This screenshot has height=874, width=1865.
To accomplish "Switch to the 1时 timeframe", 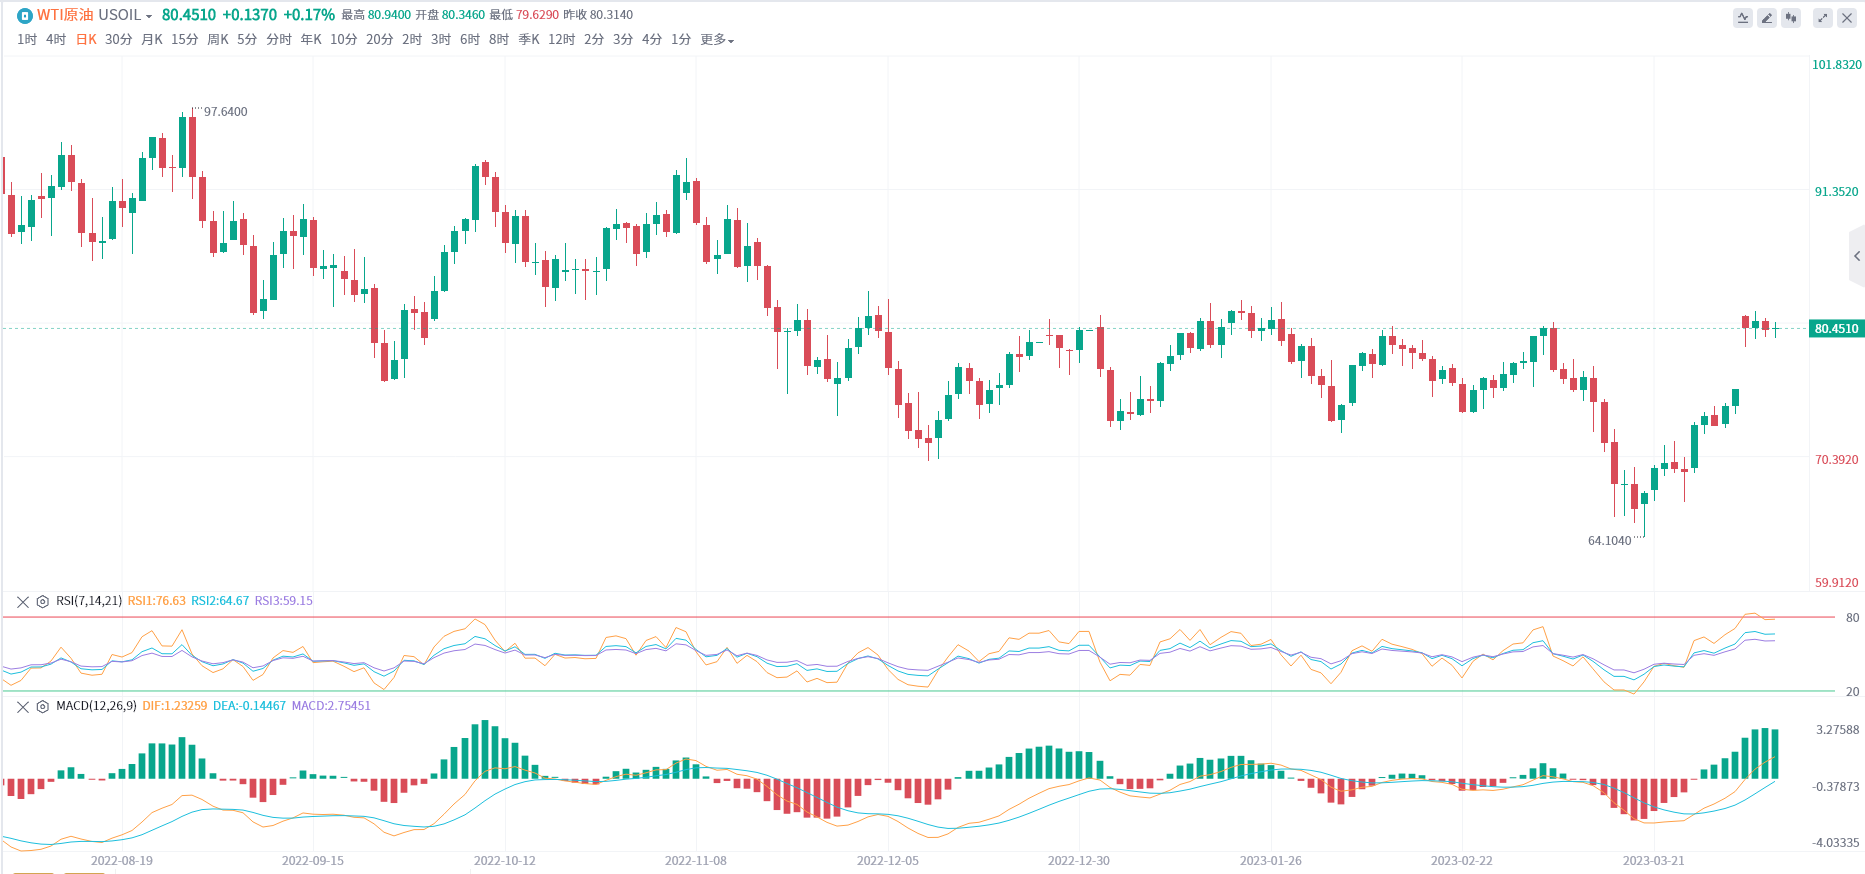I will point(27,40).
